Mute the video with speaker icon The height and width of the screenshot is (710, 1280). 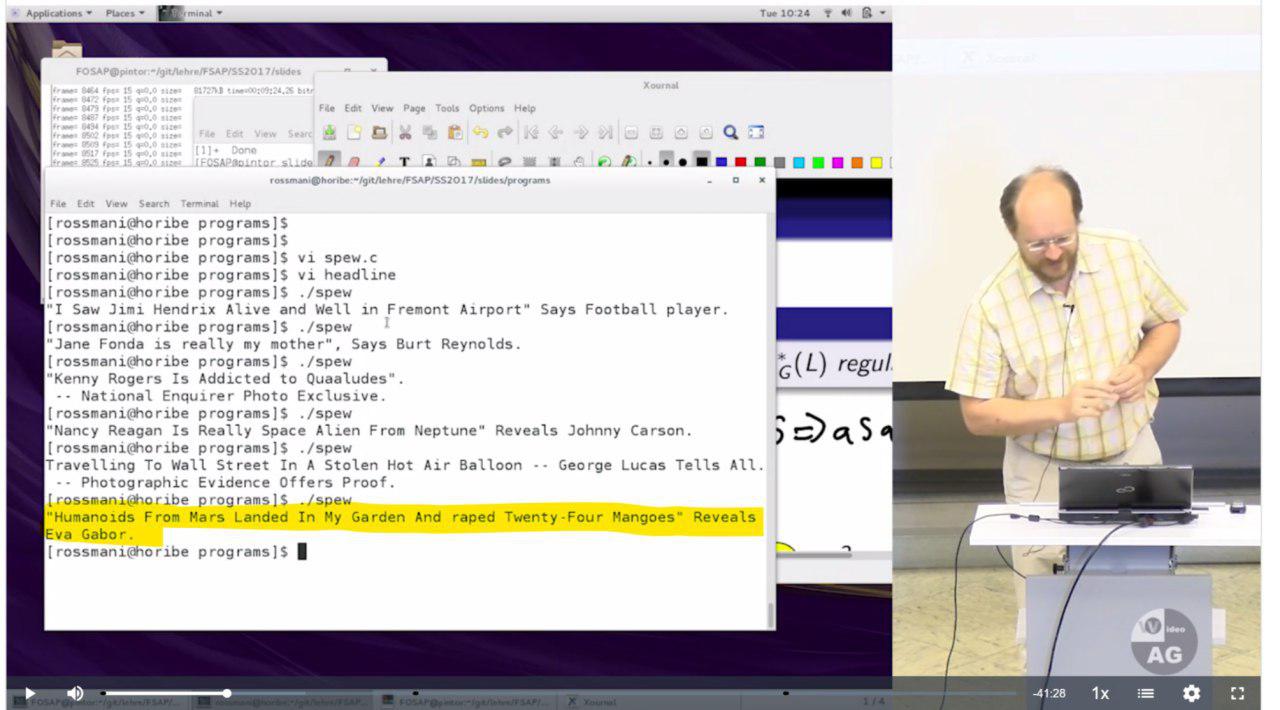click(75, 693)
